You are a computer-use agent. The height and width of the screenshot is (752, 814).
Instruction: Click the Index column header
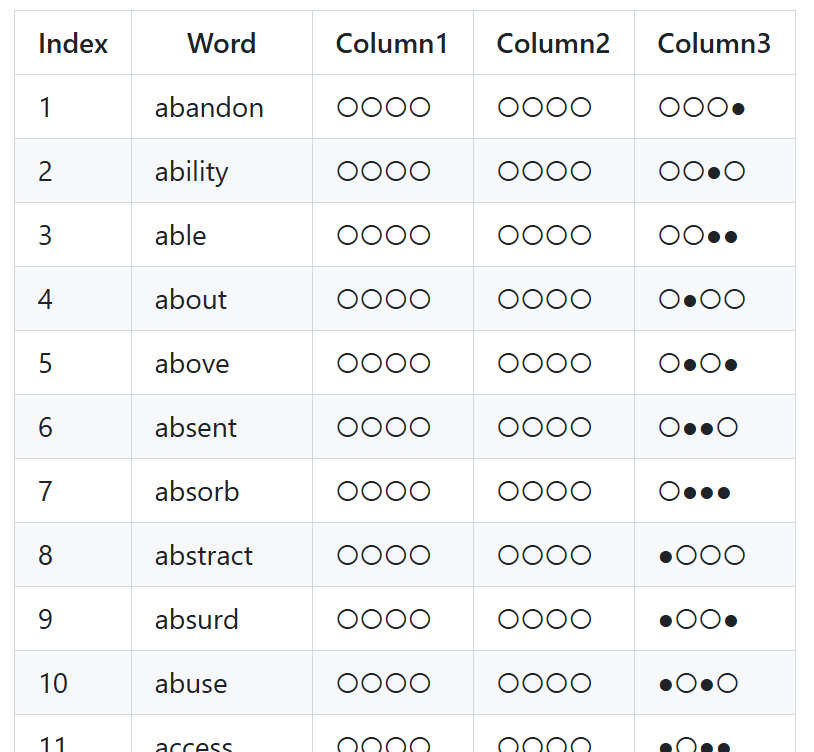(x=72, y=43)
